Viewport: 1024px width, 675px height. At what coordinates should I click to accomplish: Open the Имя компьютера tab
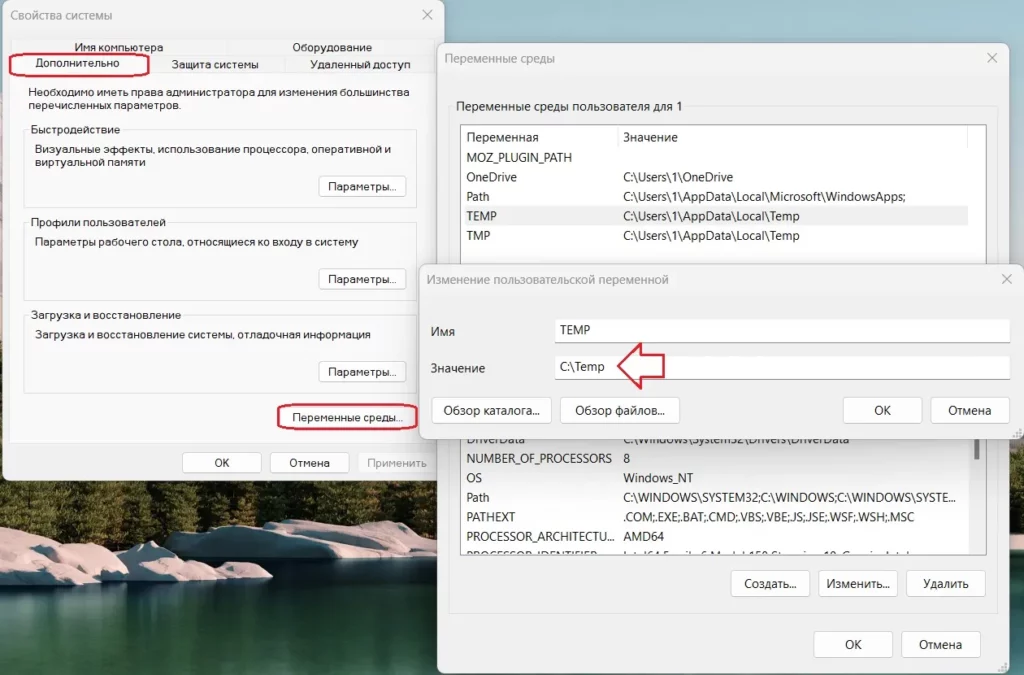point(118,47)
